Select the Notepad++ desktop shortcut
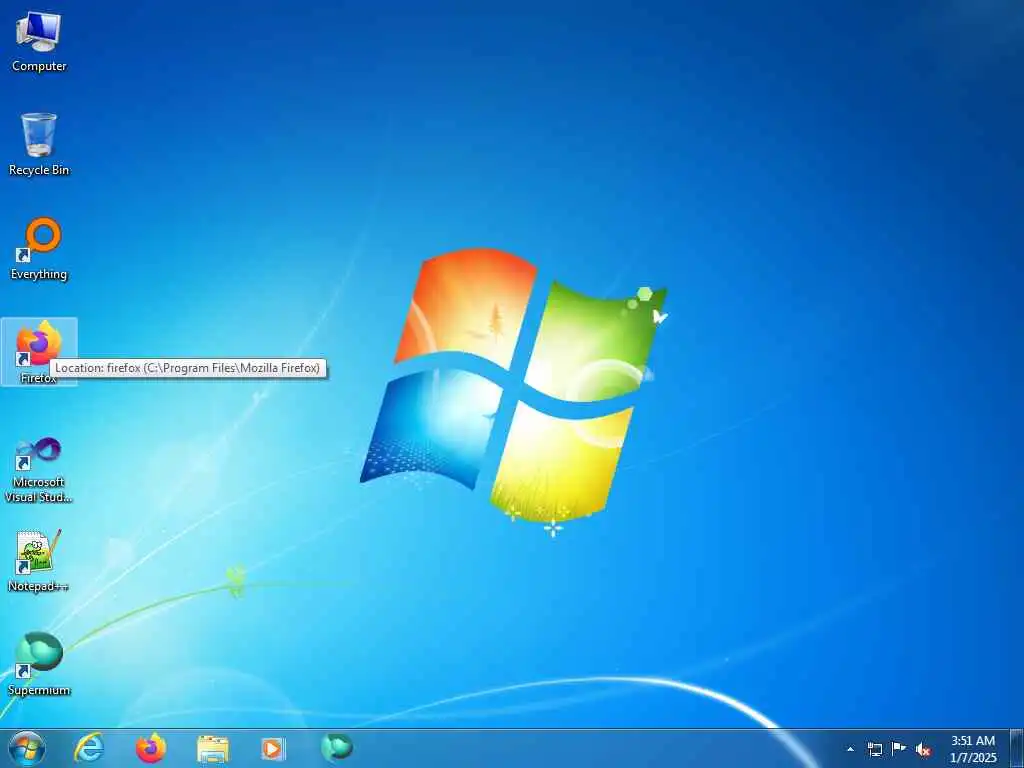This screenshot has width=1024, height=768. coord(39,560)
